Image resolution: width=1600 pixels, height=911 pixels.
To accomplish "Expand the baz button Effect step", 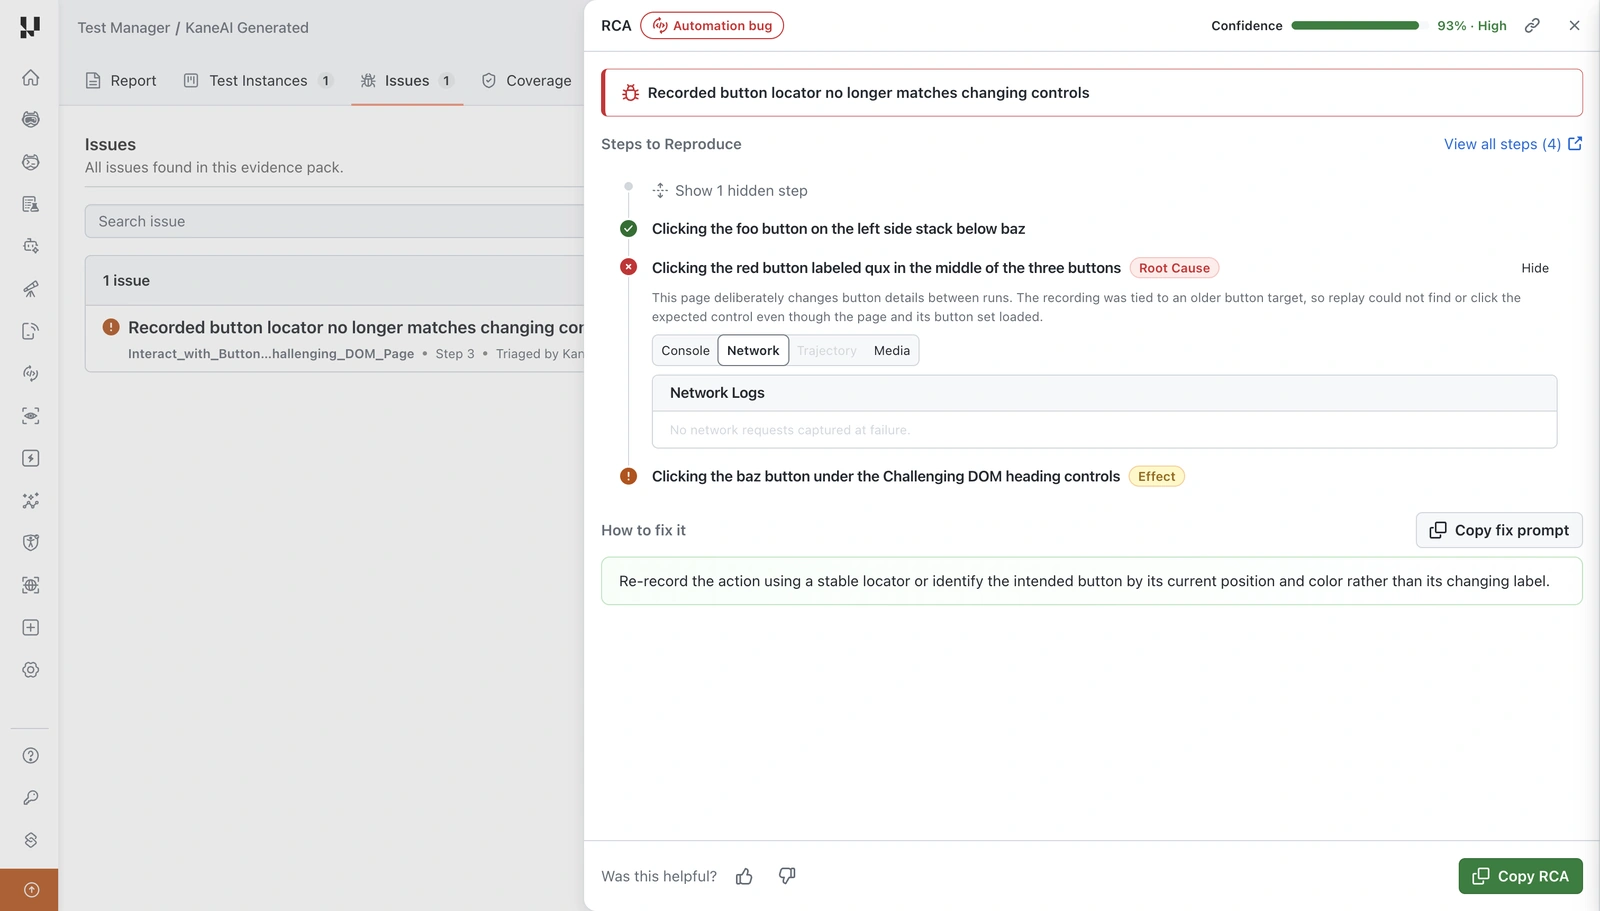I will (x=886, y=477).
